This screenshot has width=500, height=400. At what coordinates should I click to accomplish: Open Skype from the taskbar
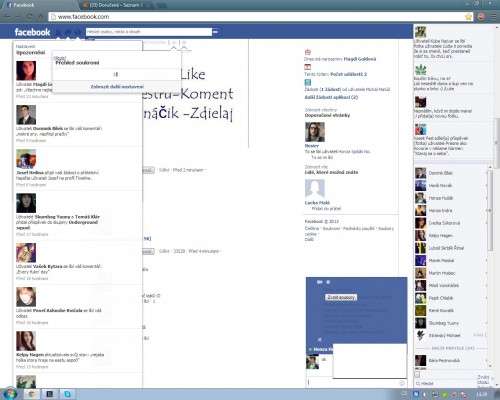point(68,394)
